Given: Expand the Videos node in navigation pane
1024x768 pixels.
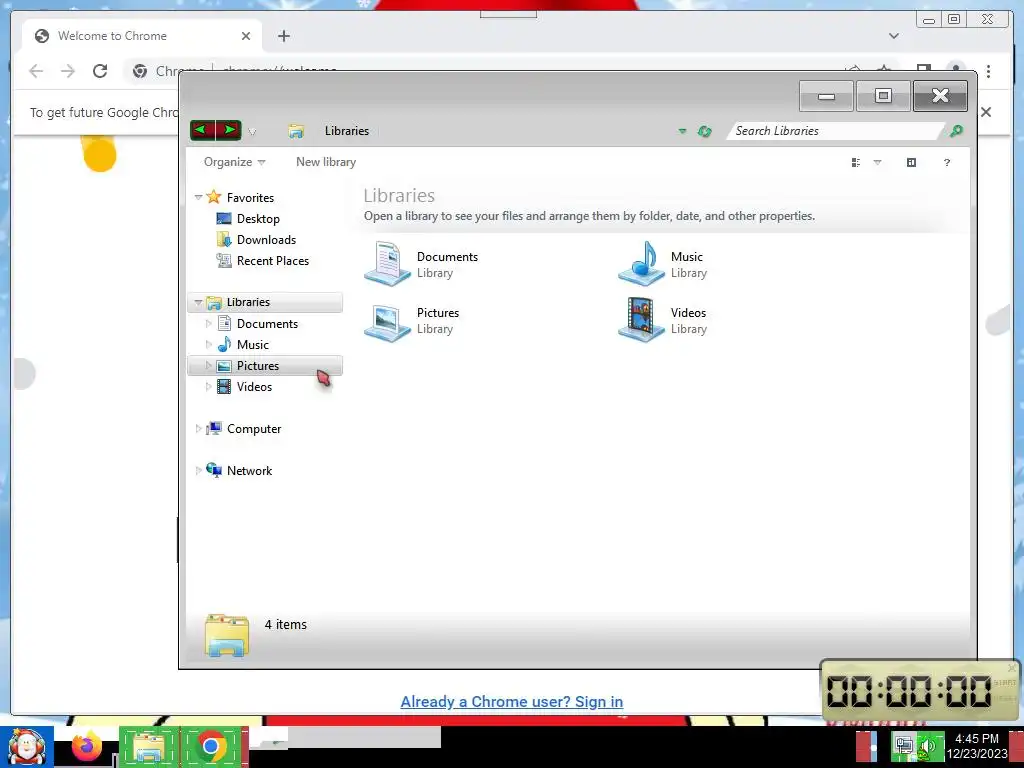Looking at the screenshot, I should 208,387.
